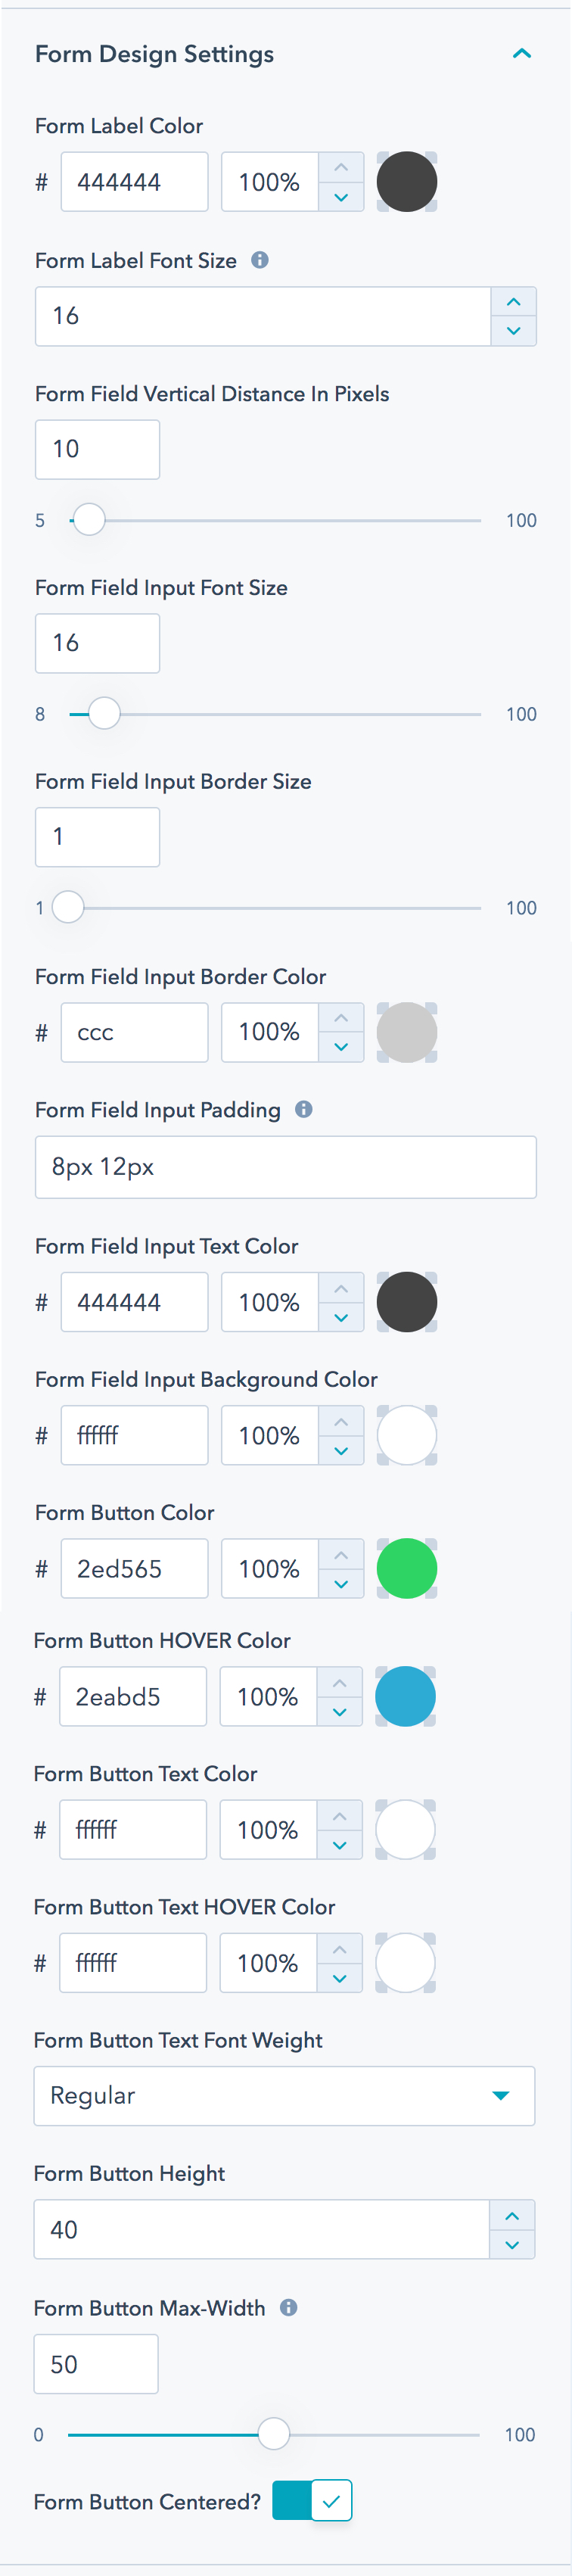
Task: Decrease Form Label Color opacity percentage
Action: click(x=341, y=197)
